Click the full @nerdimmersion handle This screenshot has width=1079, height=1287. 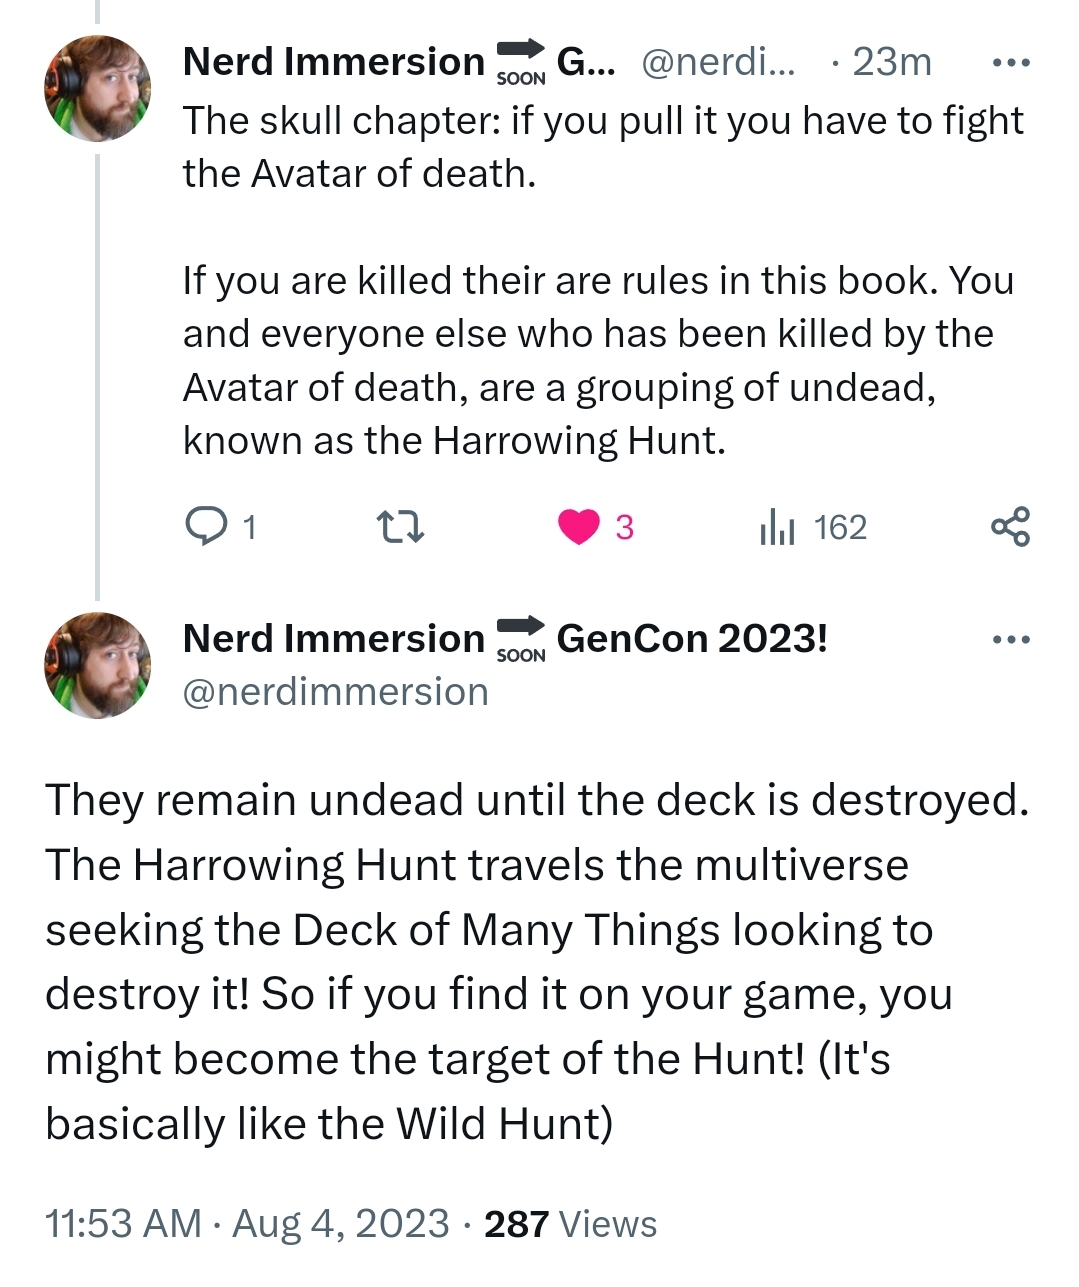(336, 692)
